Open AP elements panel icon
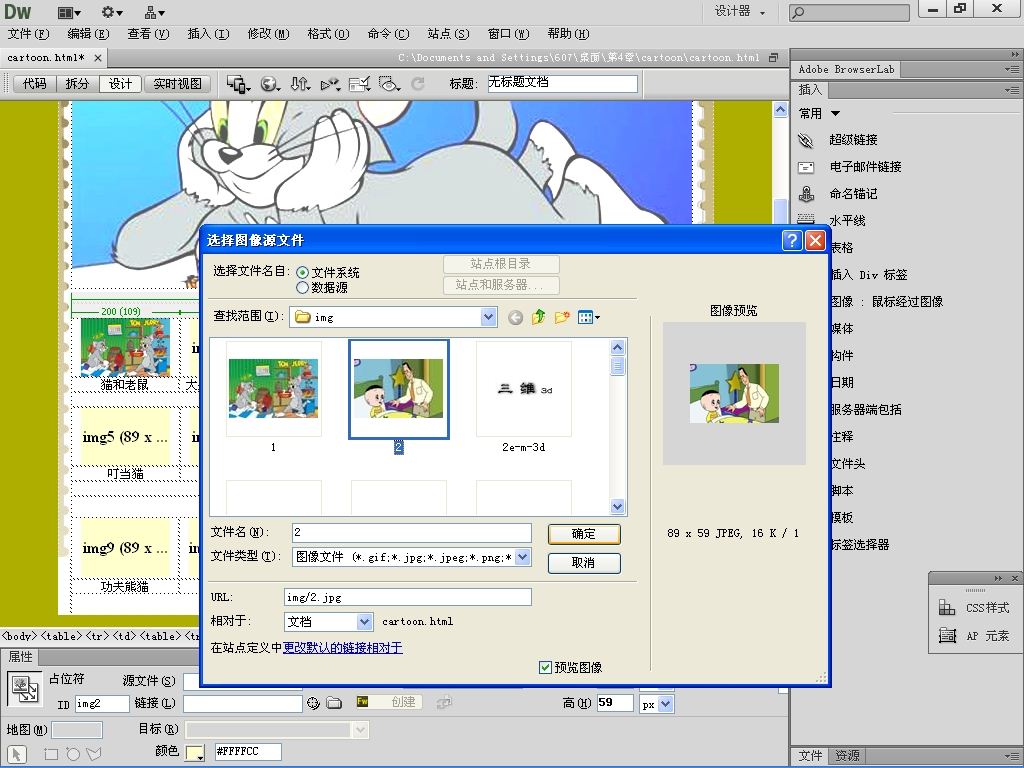The height and width of the screenshot is (768, 1024). 946,635
